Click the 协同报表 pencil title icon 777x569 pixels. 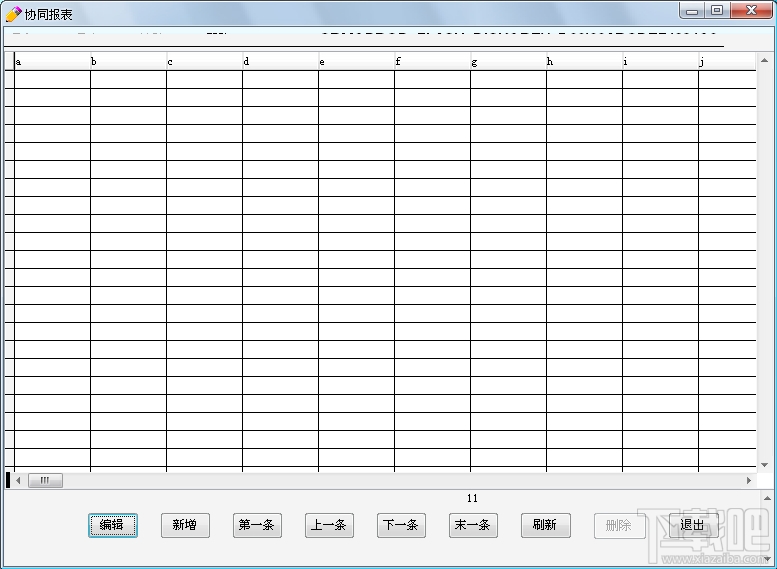[13, 14]
